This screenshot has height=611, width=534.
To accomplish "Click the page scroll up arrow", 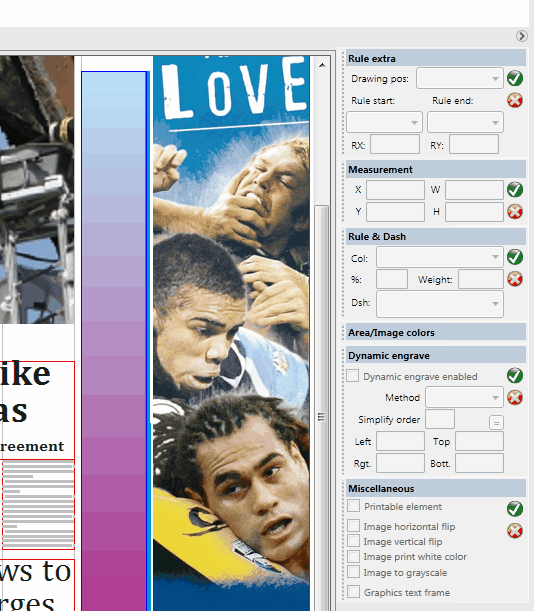I will (322, 65).
